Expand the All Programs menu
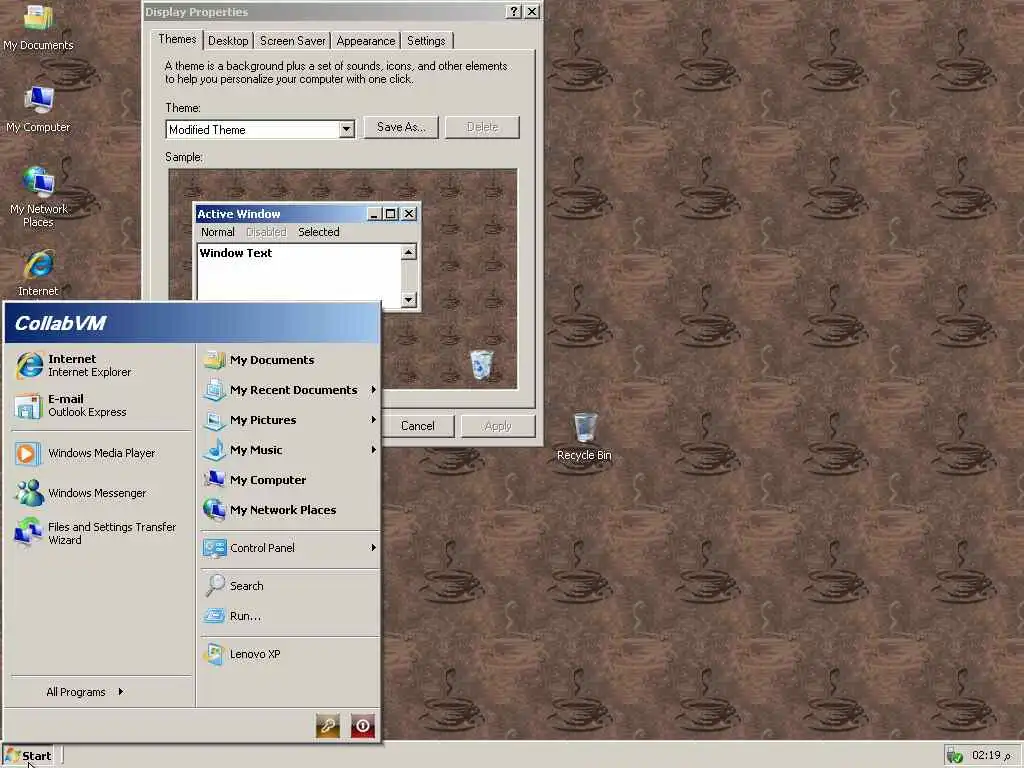This screenshot has width=1024, height=768. pos(85,692)
